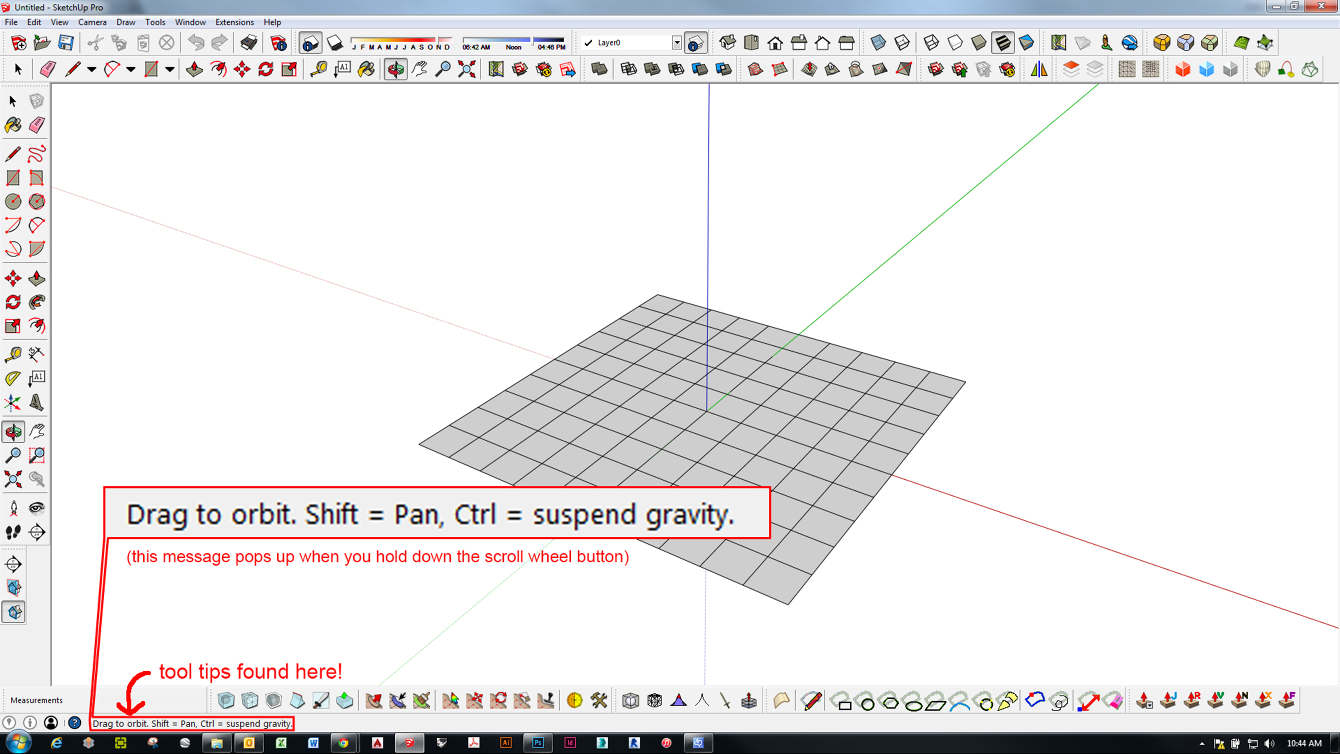The width and height of the screenshot is (1340, 754).
Task: Enable X-ray face style
Action: [879, 42]
